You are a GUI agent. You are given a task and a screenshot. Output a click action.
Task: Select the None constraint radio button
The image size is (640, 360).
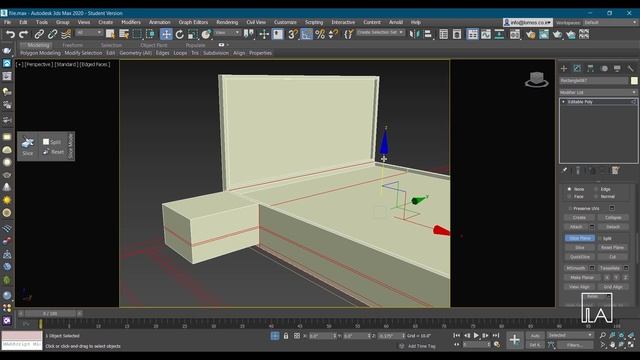pos(569,189)
